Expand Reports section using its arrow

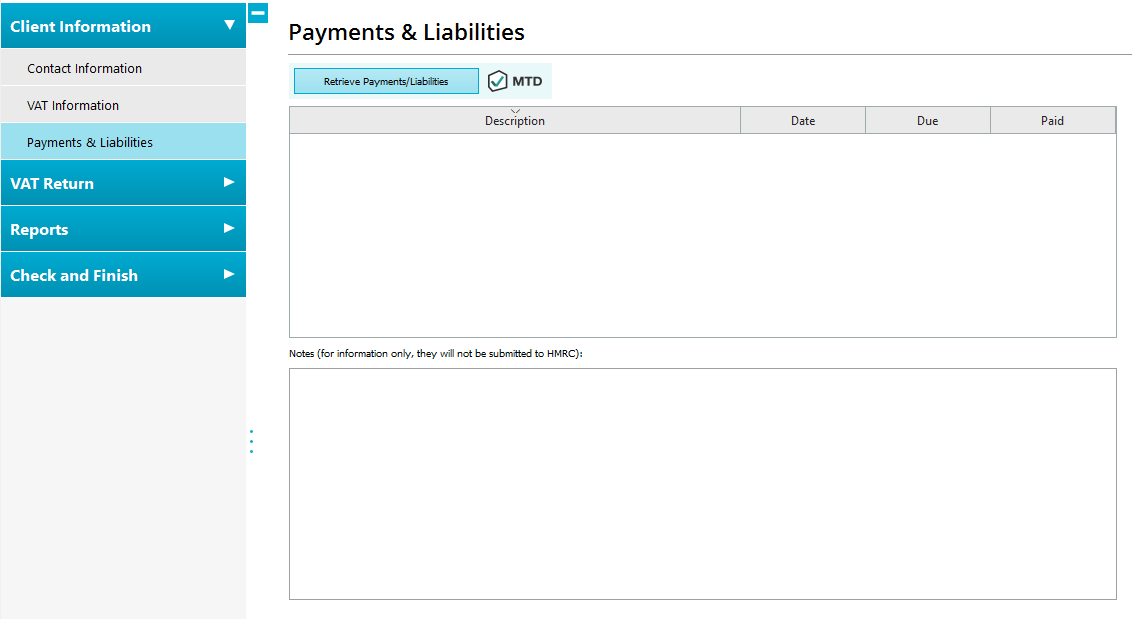(x=229, y=228)
